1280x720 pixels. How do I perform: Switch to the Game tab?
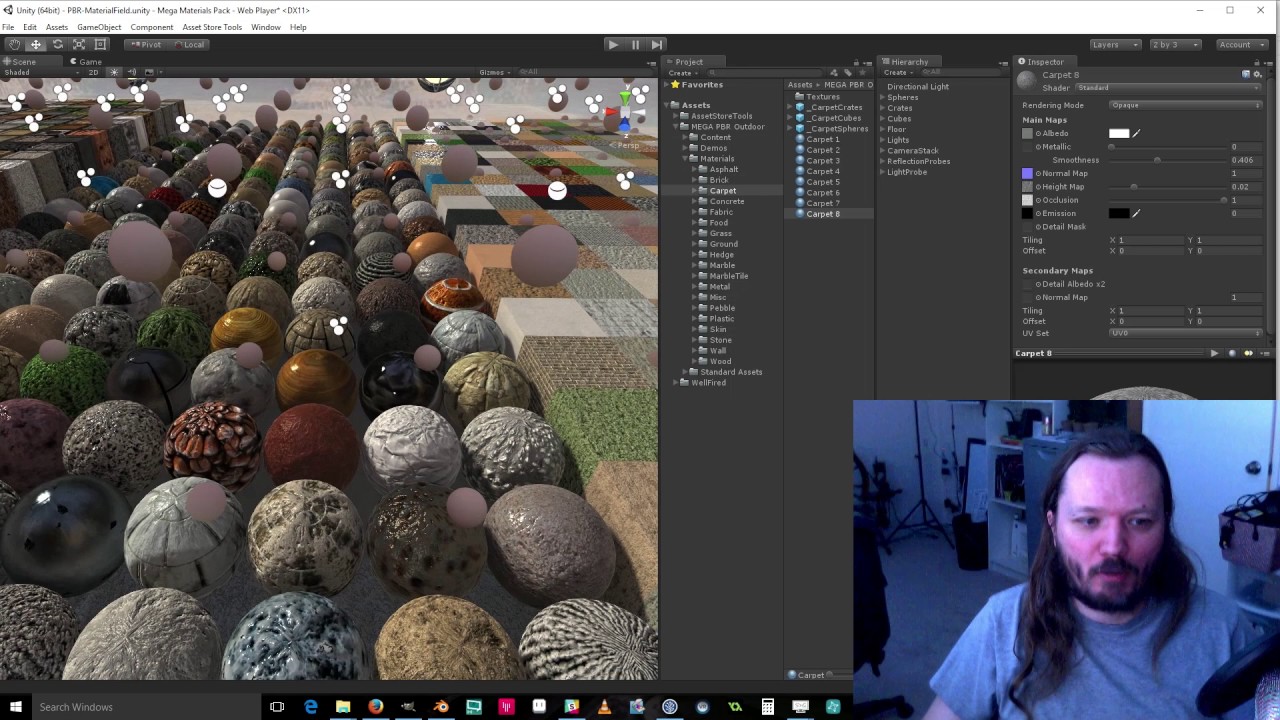pos(85,62)
